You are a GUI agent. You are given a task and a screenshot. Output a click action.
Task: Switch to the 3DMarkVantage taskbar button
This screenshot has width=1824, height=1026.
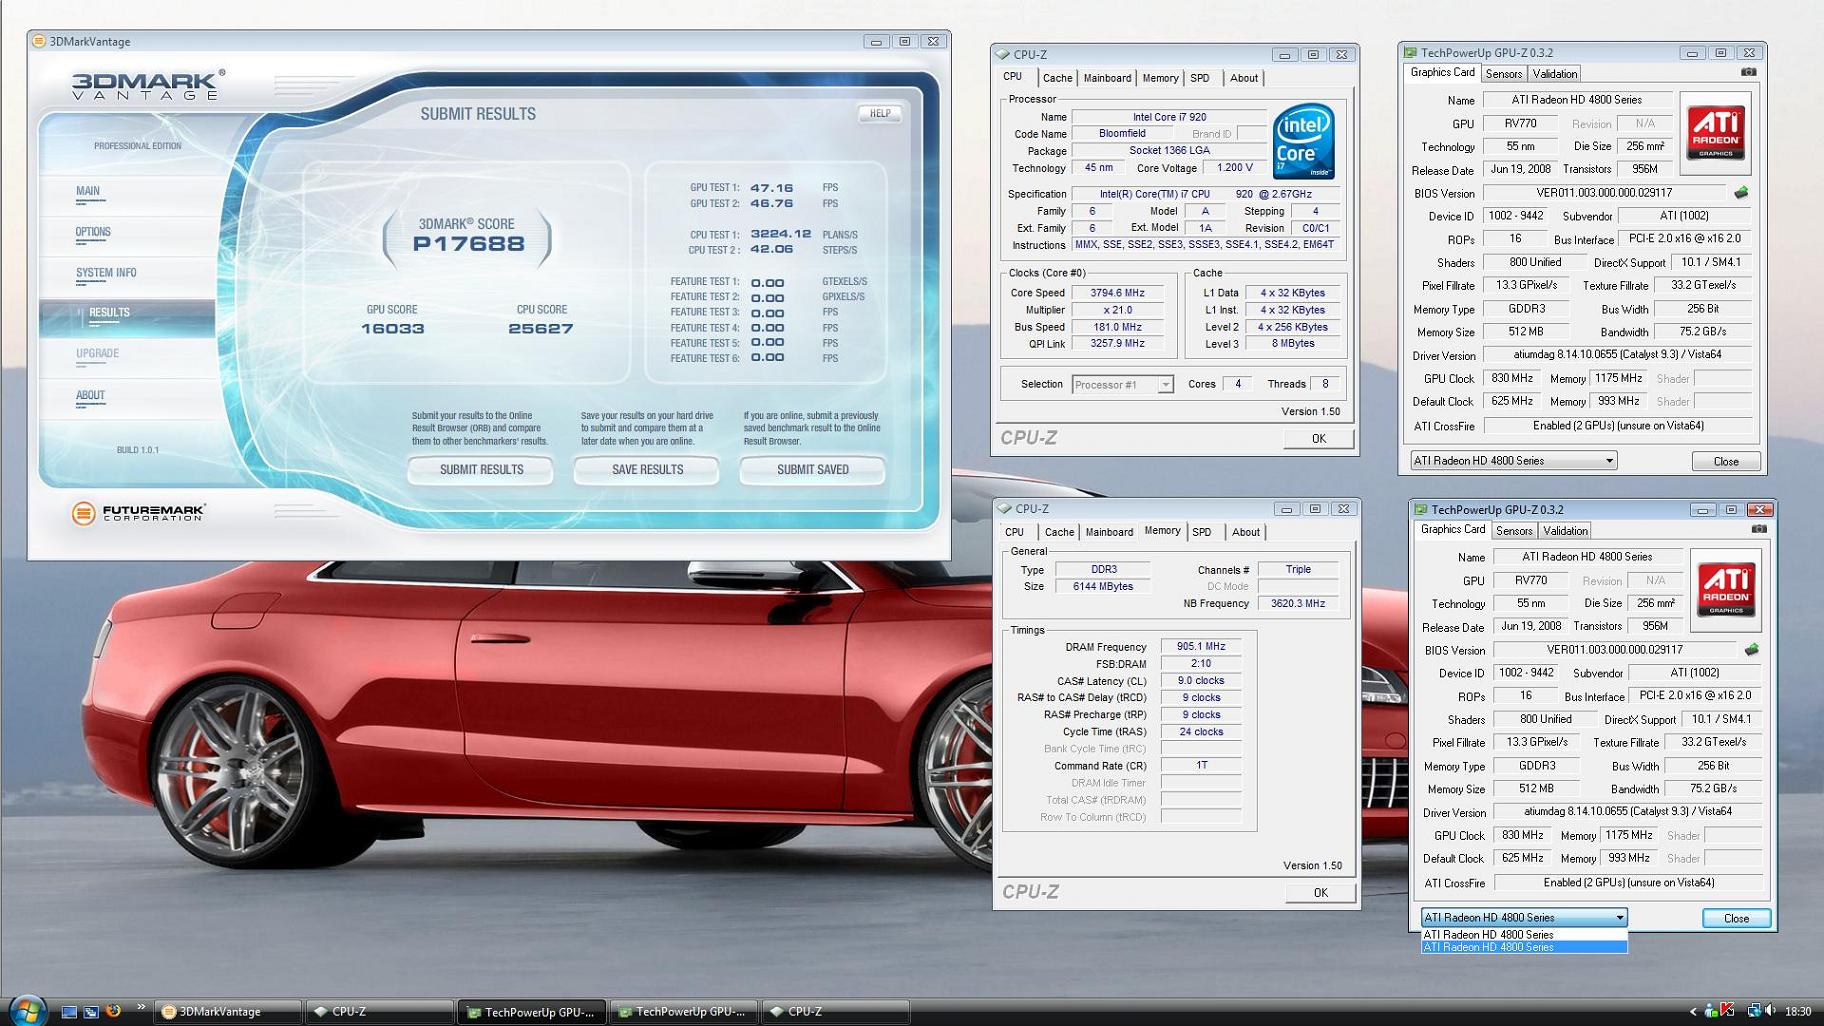tap(228, 1011)
